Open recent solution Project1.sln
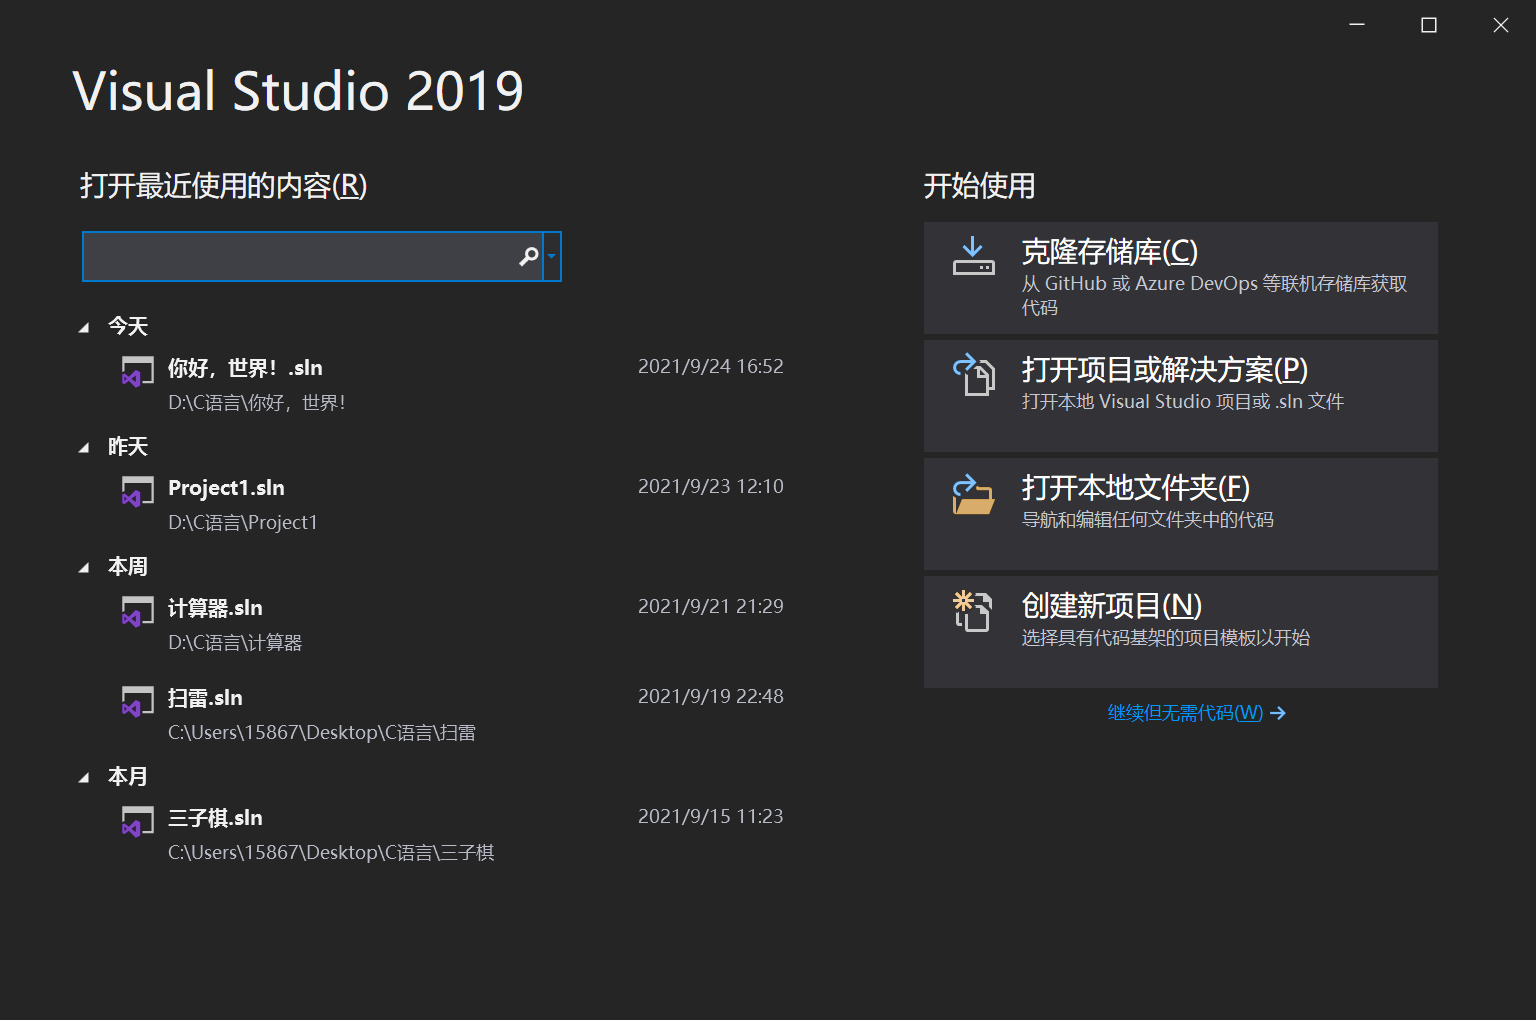The width and height of the screenshot is (1536, 1020). (x=226, y=488)
